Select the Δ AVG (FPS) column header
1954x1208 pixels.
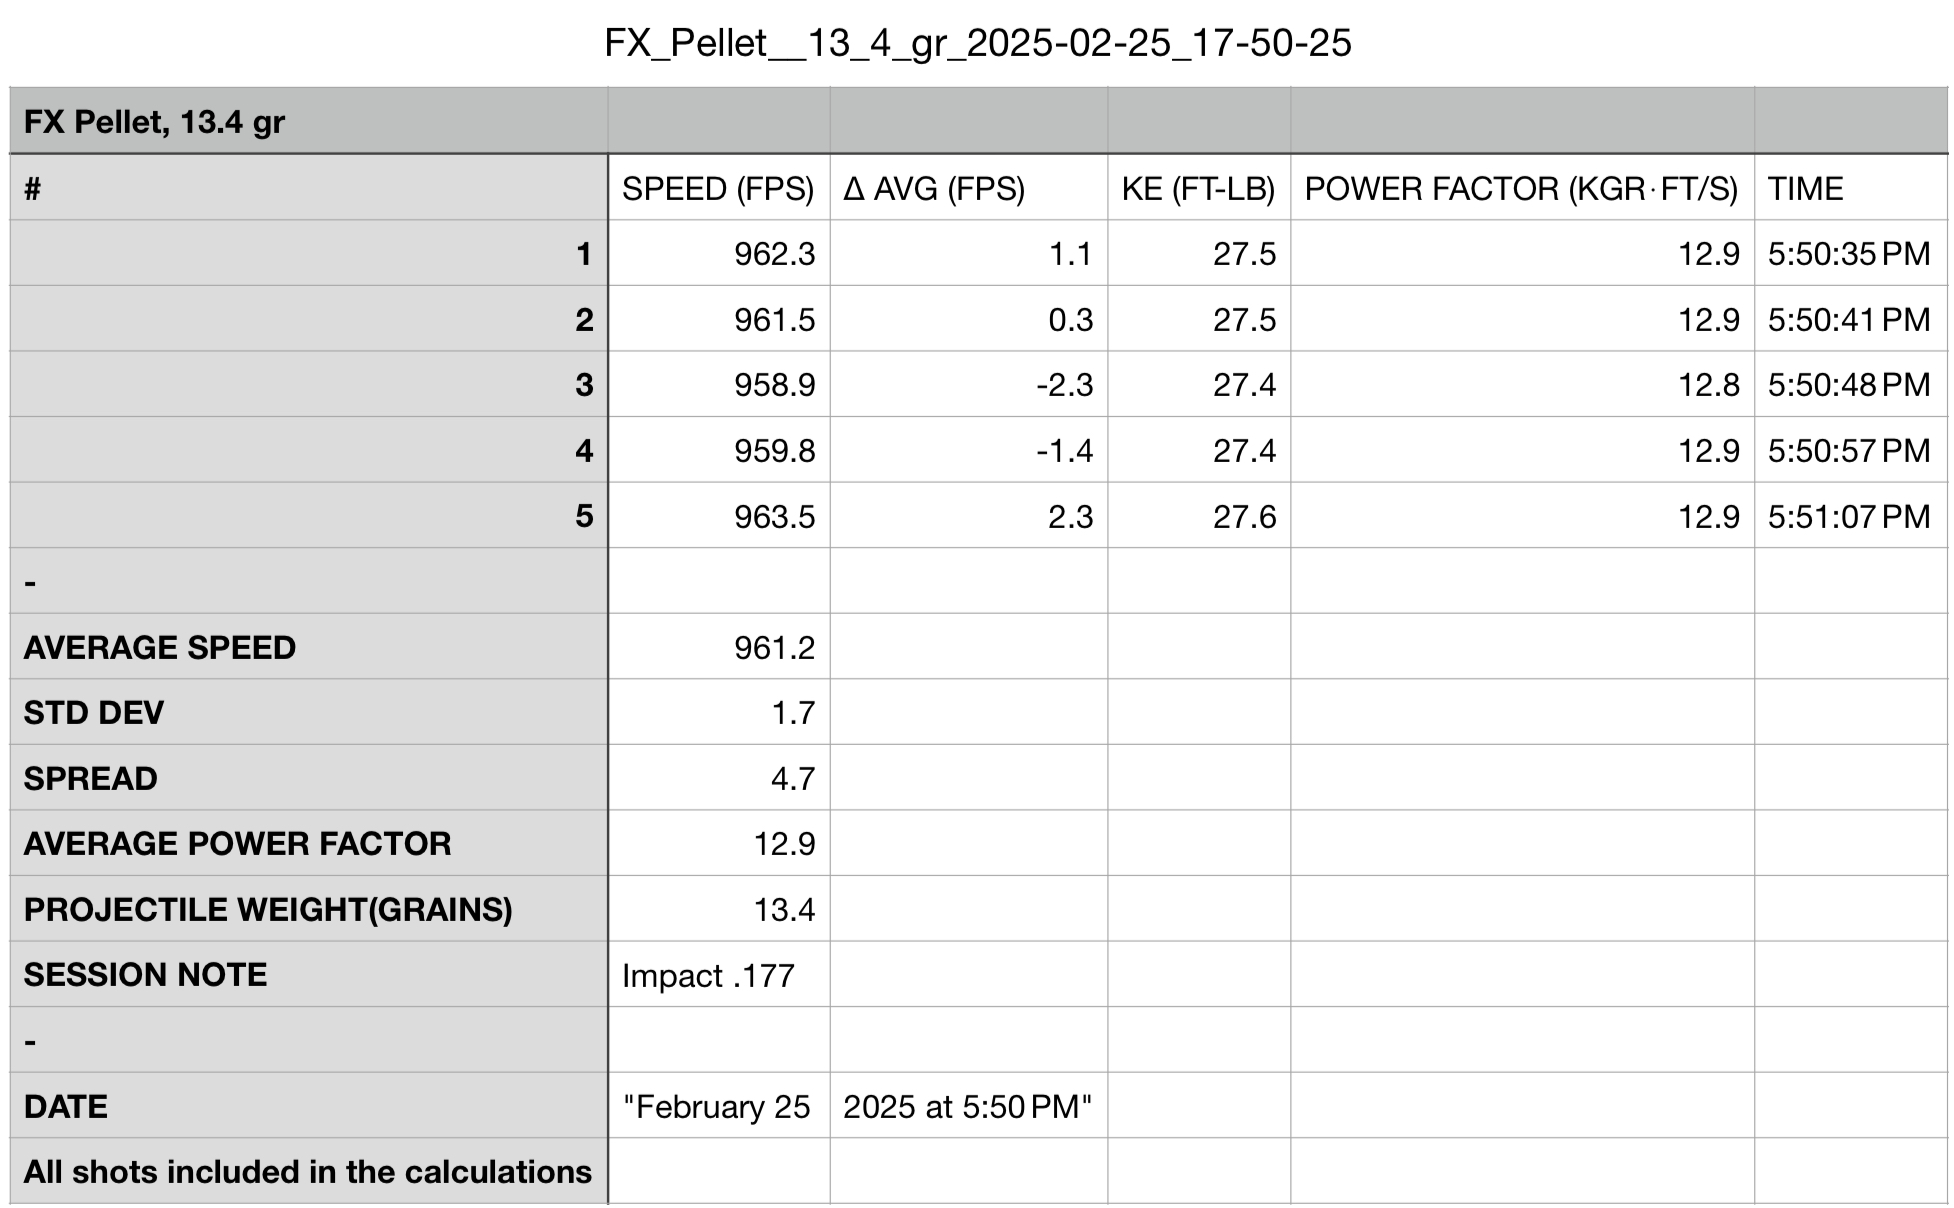(x=968, y=188)
